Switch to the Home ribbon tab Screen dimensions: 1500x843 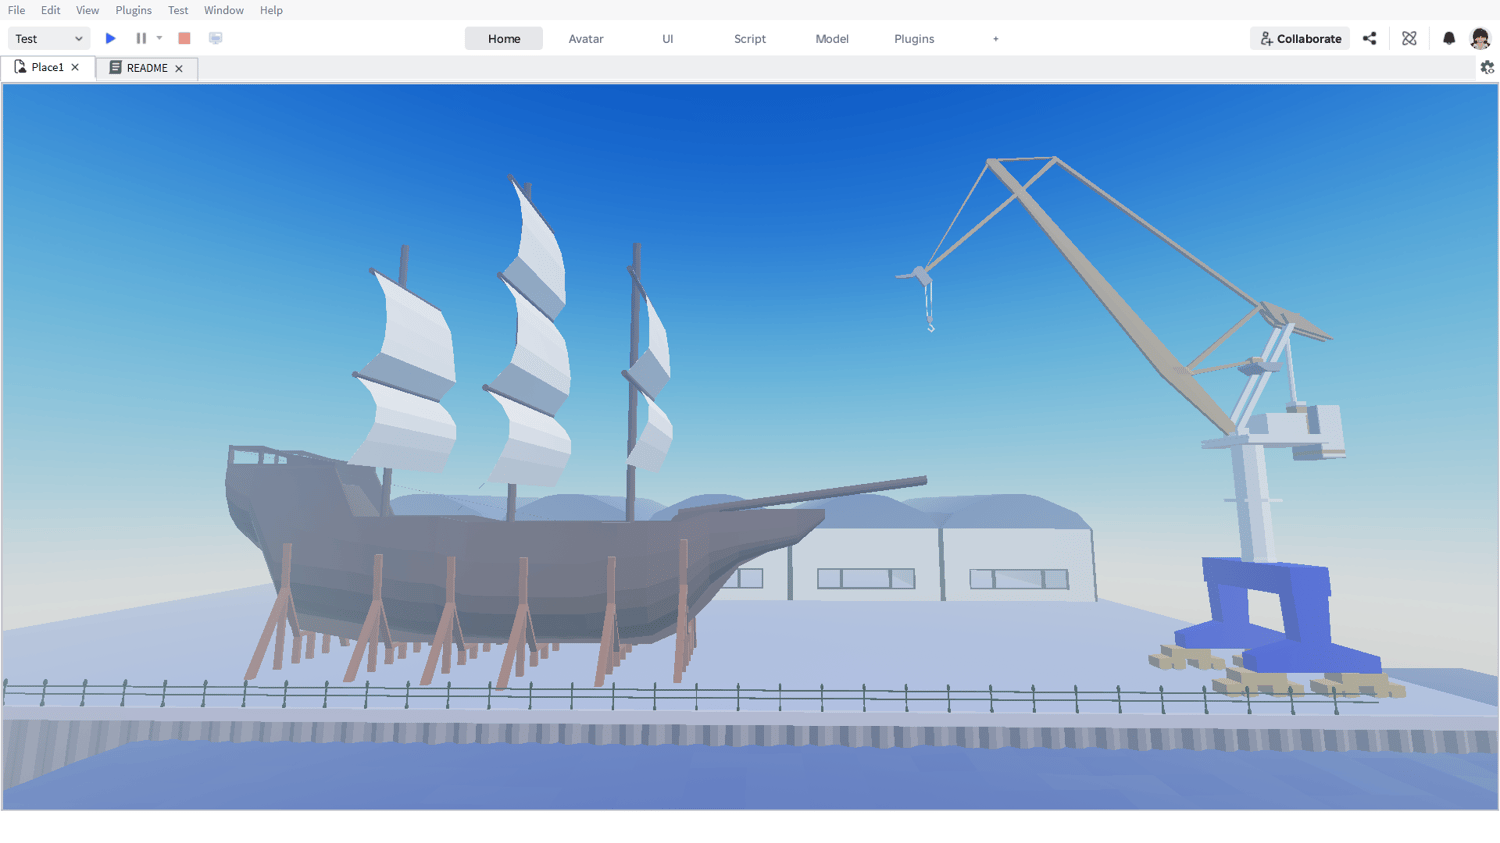pyautogui.click(x=504, y=38)
